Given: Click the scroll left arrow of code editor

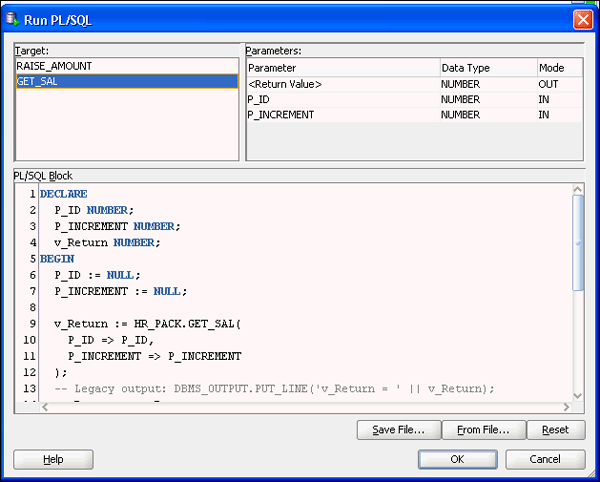Looking at the screenshot, I should [x=45, y=407].
